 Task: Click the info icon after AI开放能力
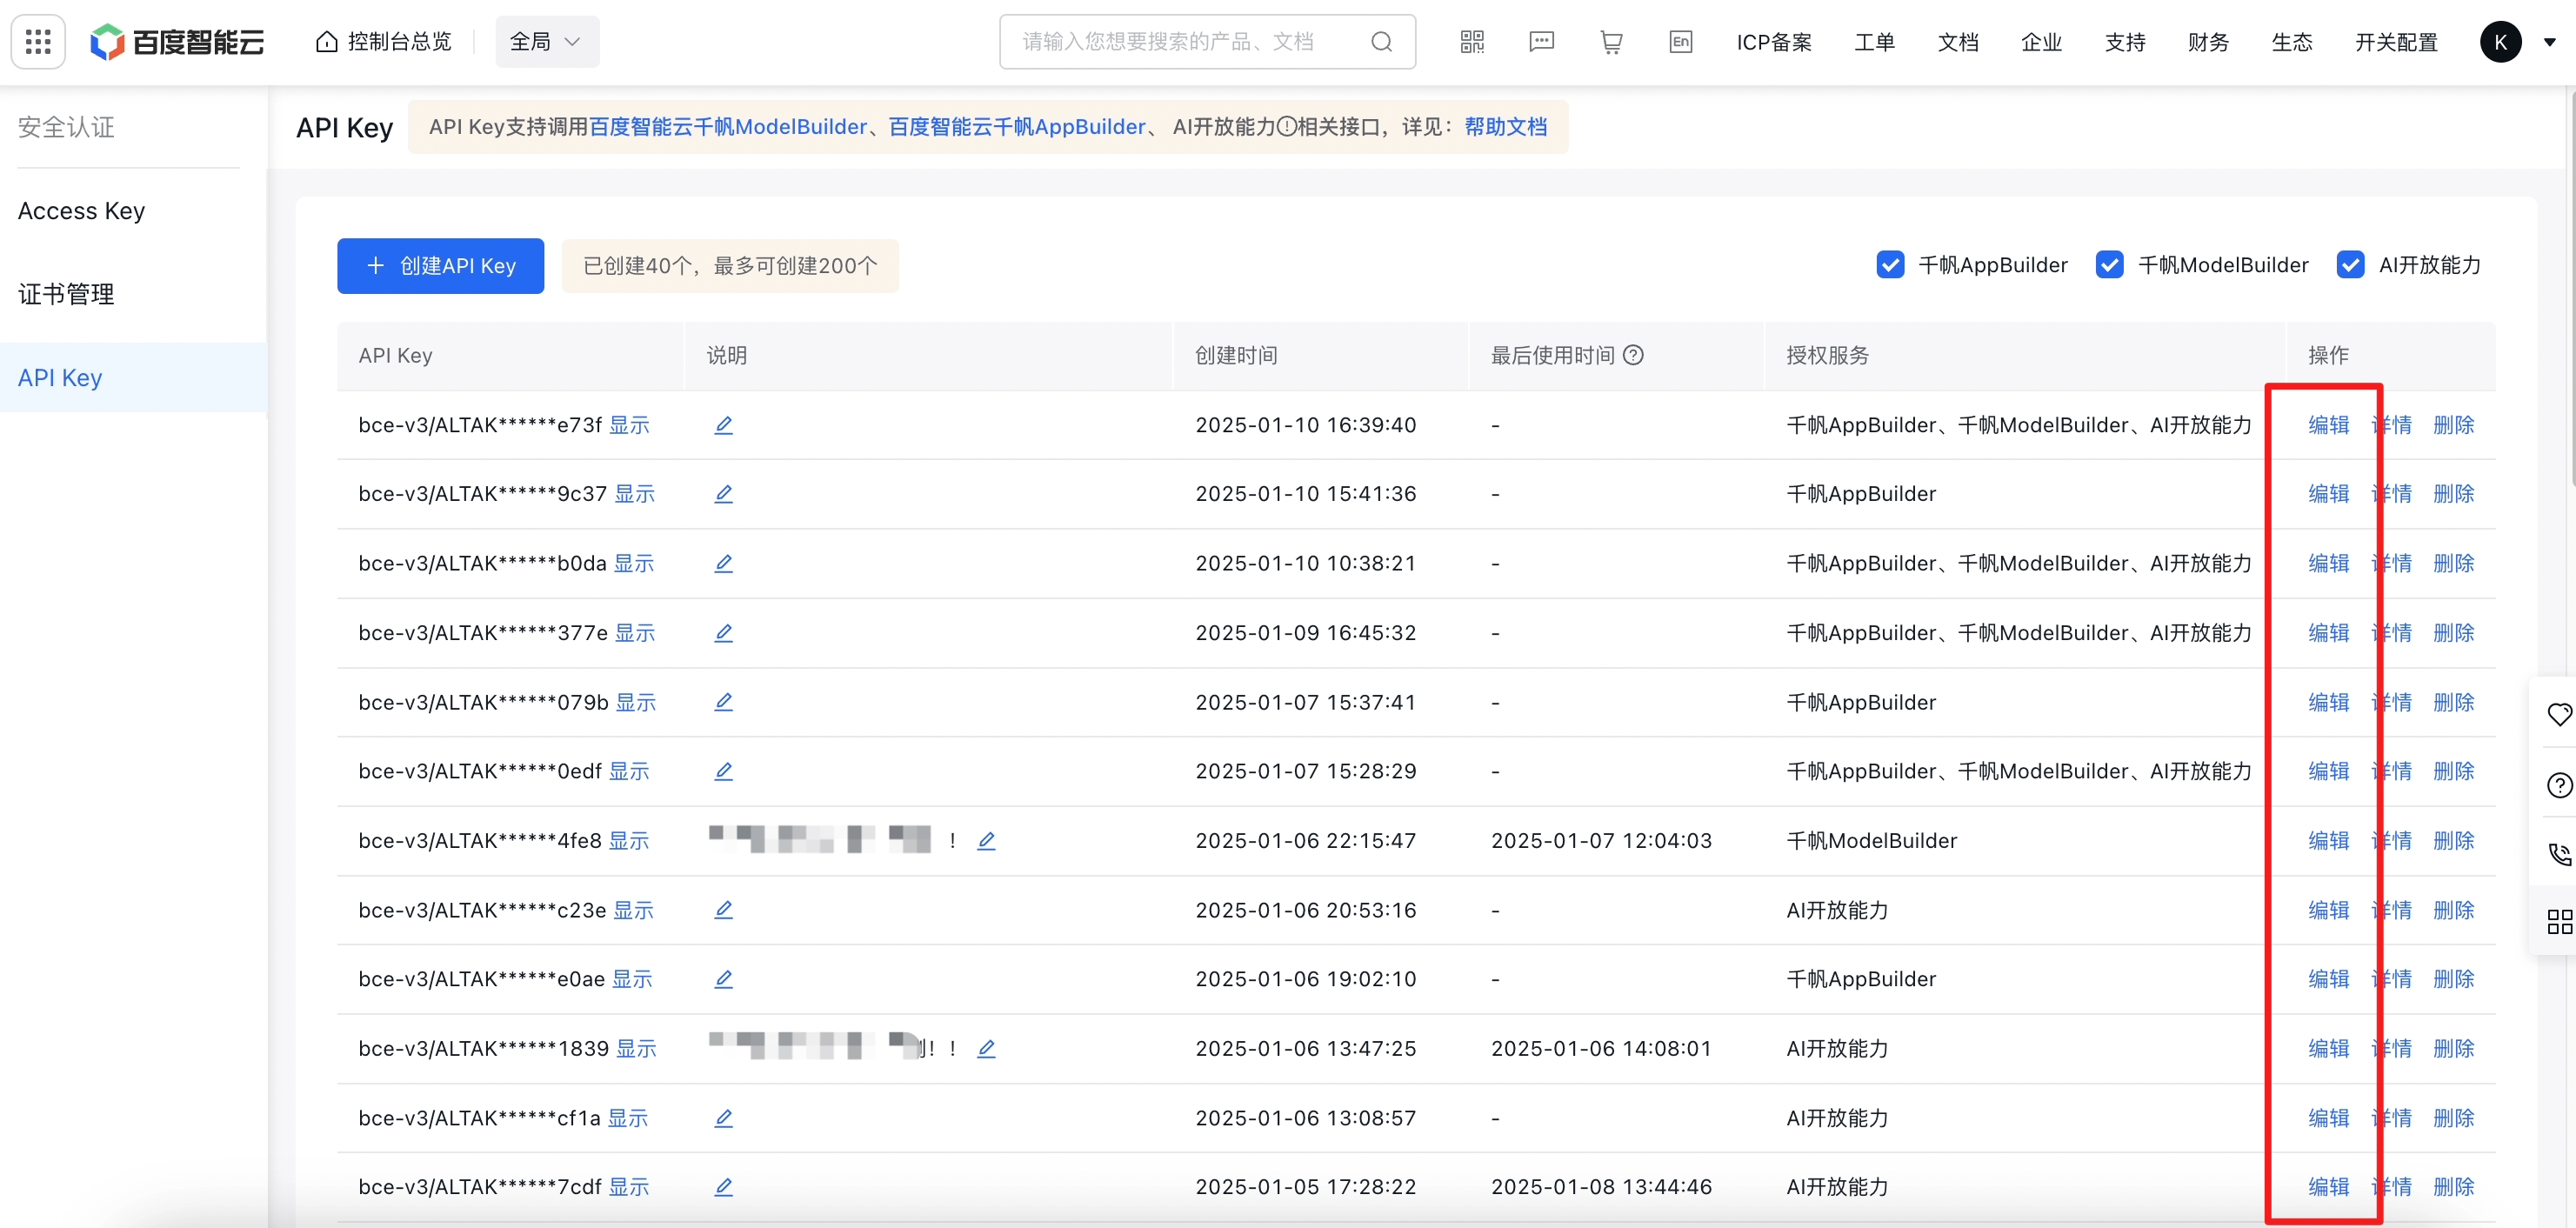pos(1286,127)
